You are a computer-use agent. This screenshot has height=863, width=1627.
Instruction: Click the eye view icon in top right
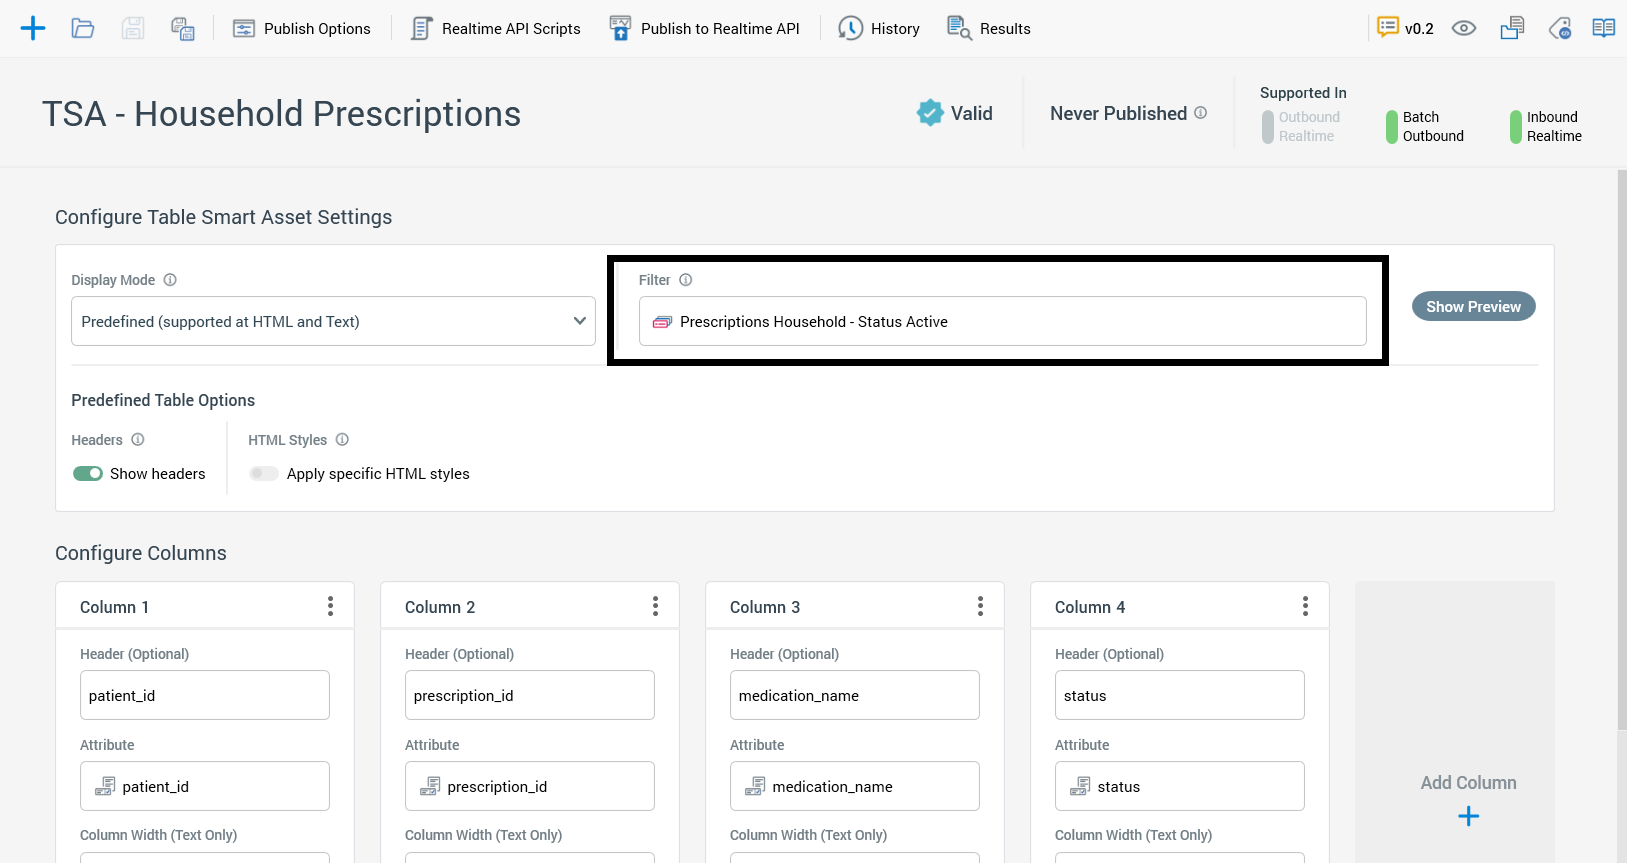click(1464, 28)
